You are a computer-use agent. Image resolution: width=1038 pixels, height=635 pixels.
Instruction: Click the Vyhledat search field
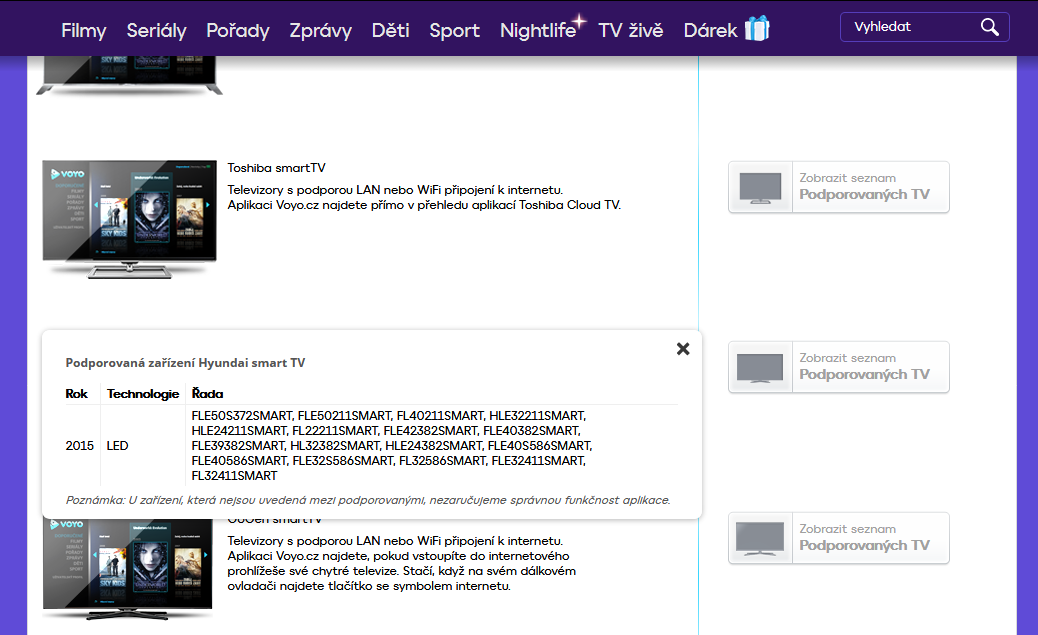coord(910,27)
